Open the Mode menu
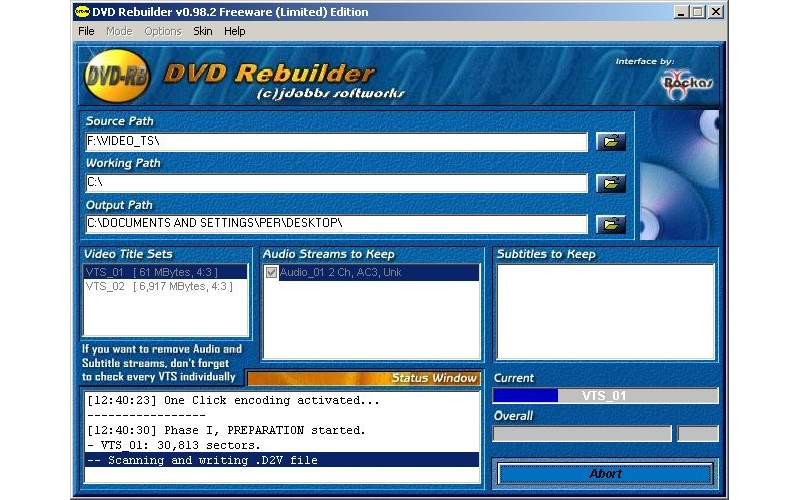Image resolution: width=800 pixels, height=500 pixels. [x=119, y=31]
